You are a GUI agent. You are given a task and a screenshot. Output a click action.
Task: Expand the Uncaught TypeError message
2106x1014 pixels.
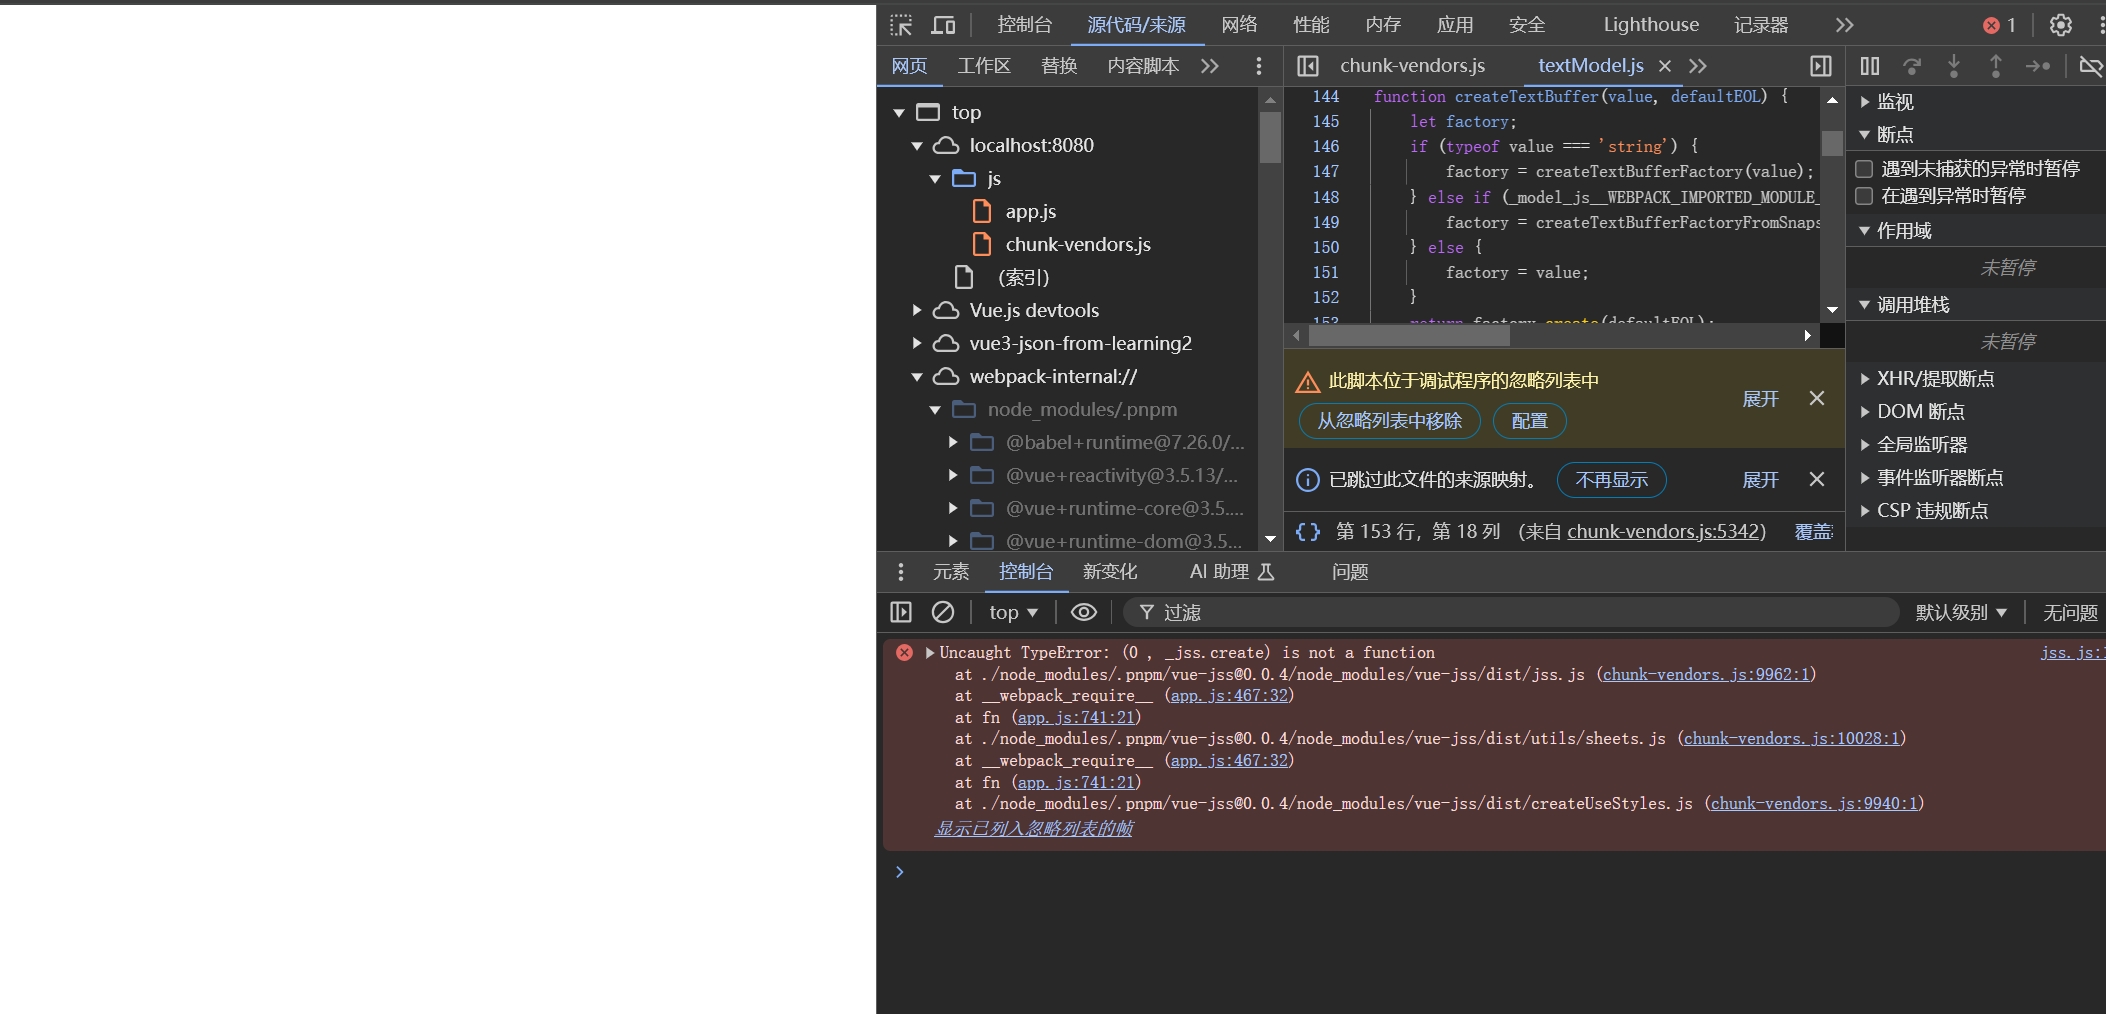(930, 653)
